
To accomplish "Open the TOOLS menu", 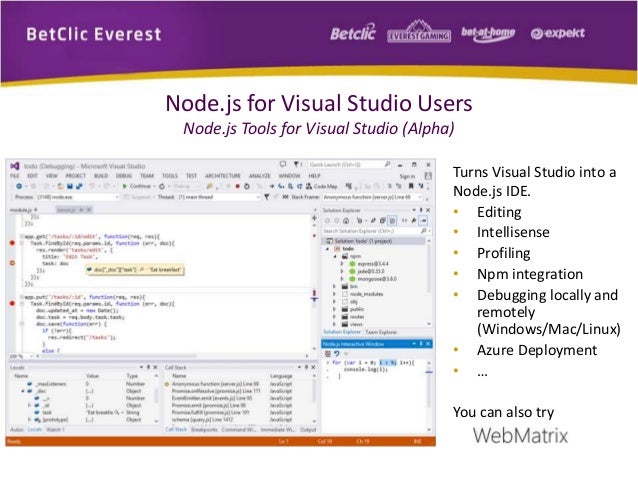I will click(170, 176).
